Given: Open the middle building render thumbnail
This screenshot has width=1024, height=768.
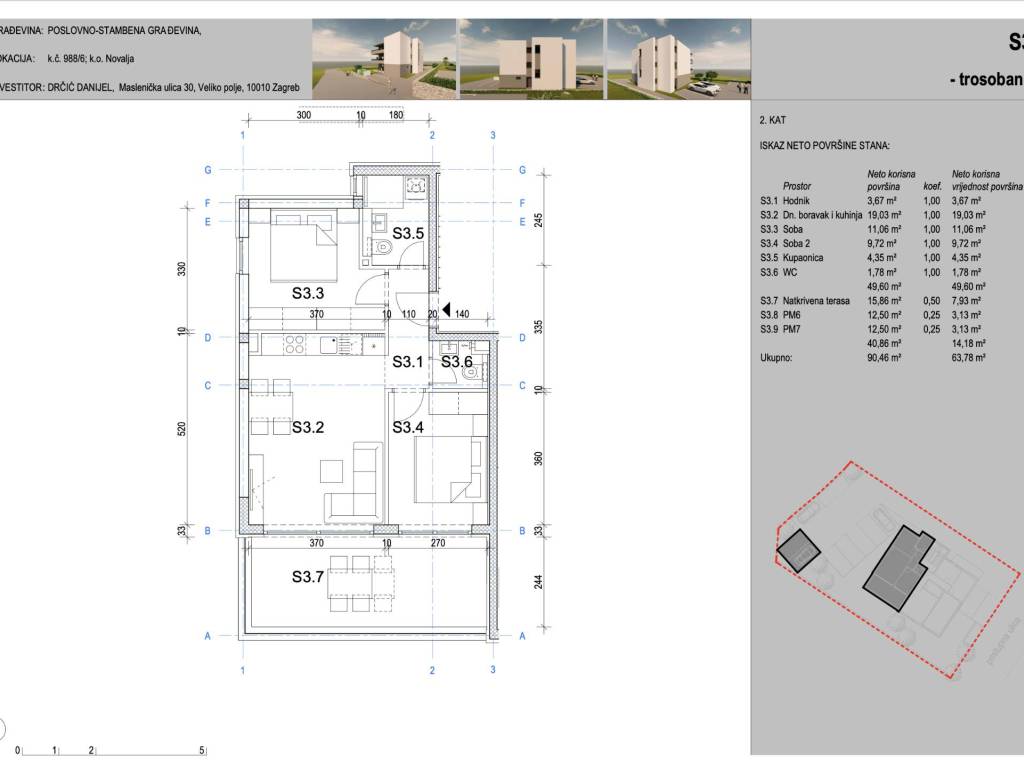Looking at the screenshot, I should (530, 60).
